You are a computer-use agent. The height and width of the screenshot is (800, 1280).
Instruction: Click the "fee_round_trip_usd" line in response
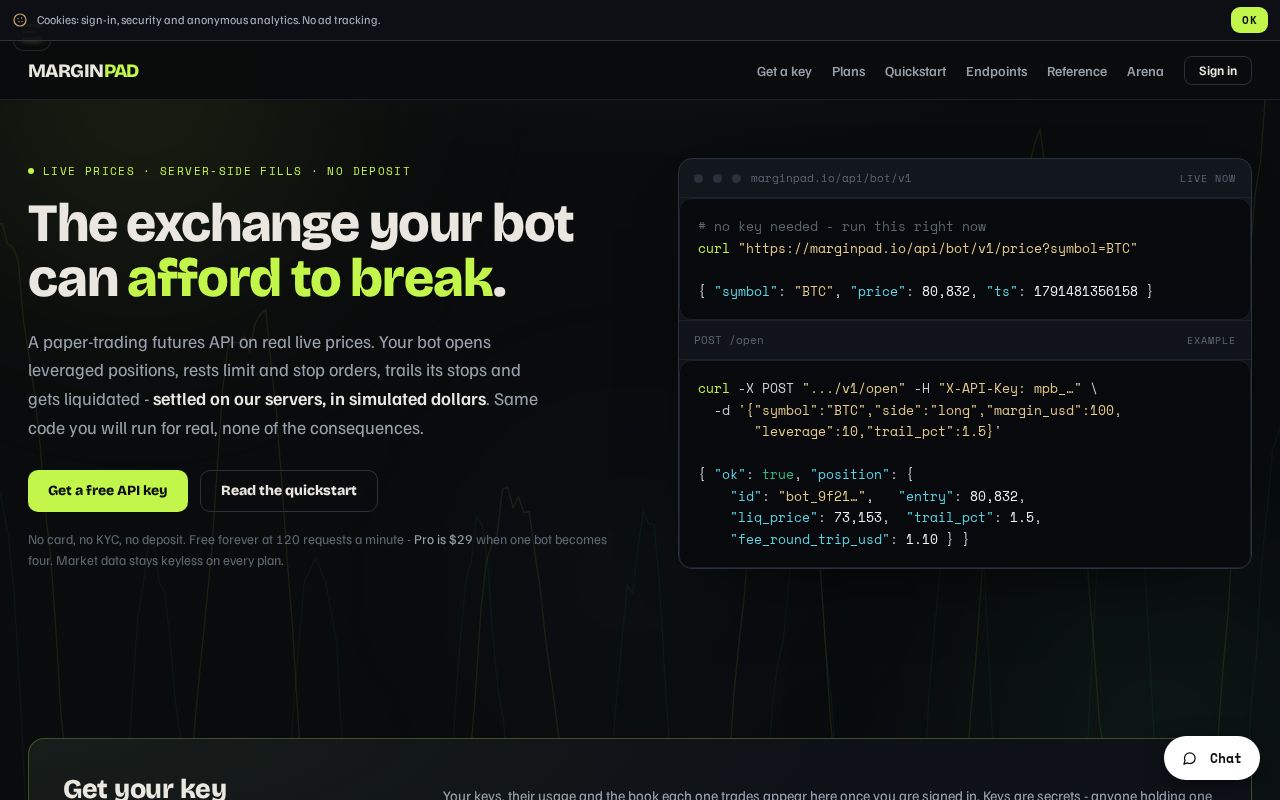click(849, 539)
